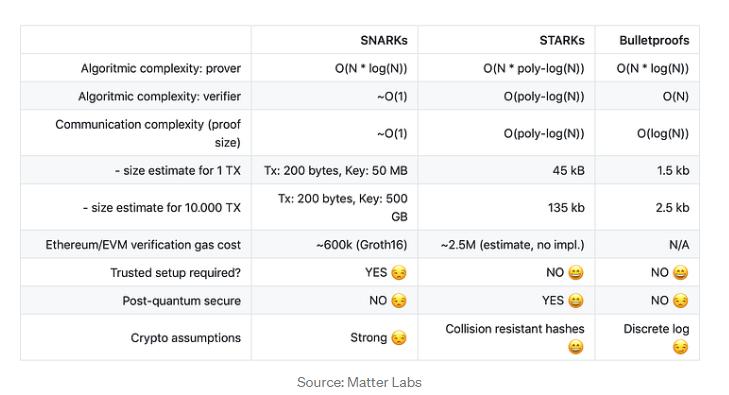Select the STARKs column header
The image size is (729, 395).
point(562,40)
